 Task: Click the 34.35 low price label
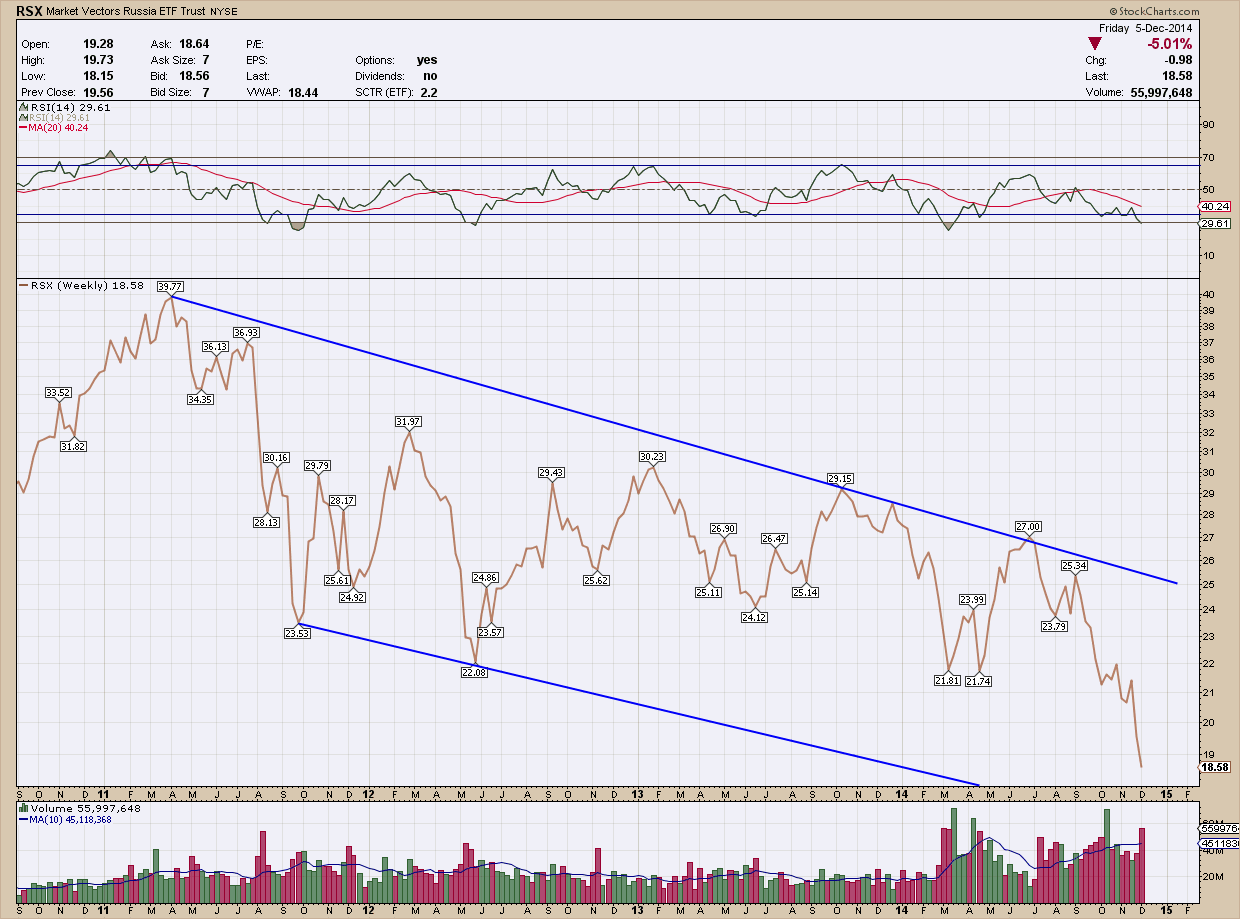200,398
